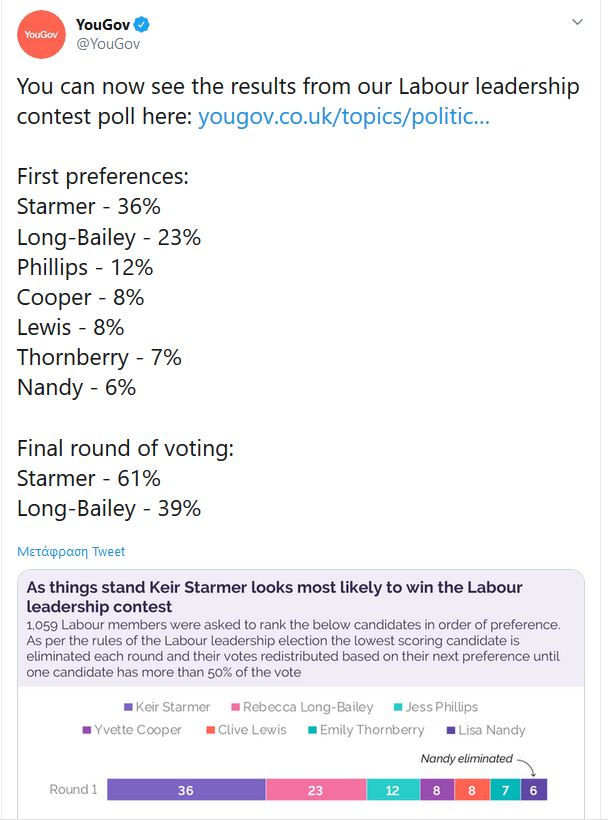Click the dark purple Nandy 6 segment
This screenshot has height=820, width=608.
click(534, 790)
